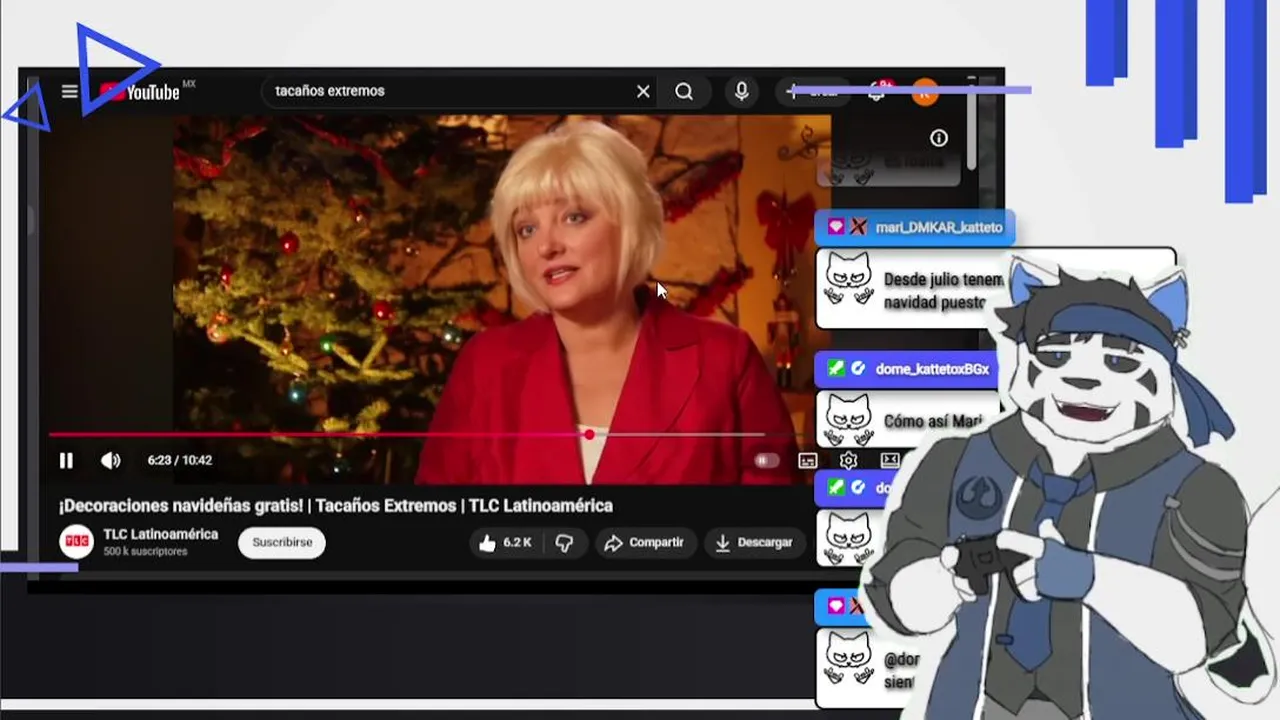The width and height of the screenshot is (1280, 720).
Task: Click the '500 k suscriptores' text
Action: pos(145,552)
